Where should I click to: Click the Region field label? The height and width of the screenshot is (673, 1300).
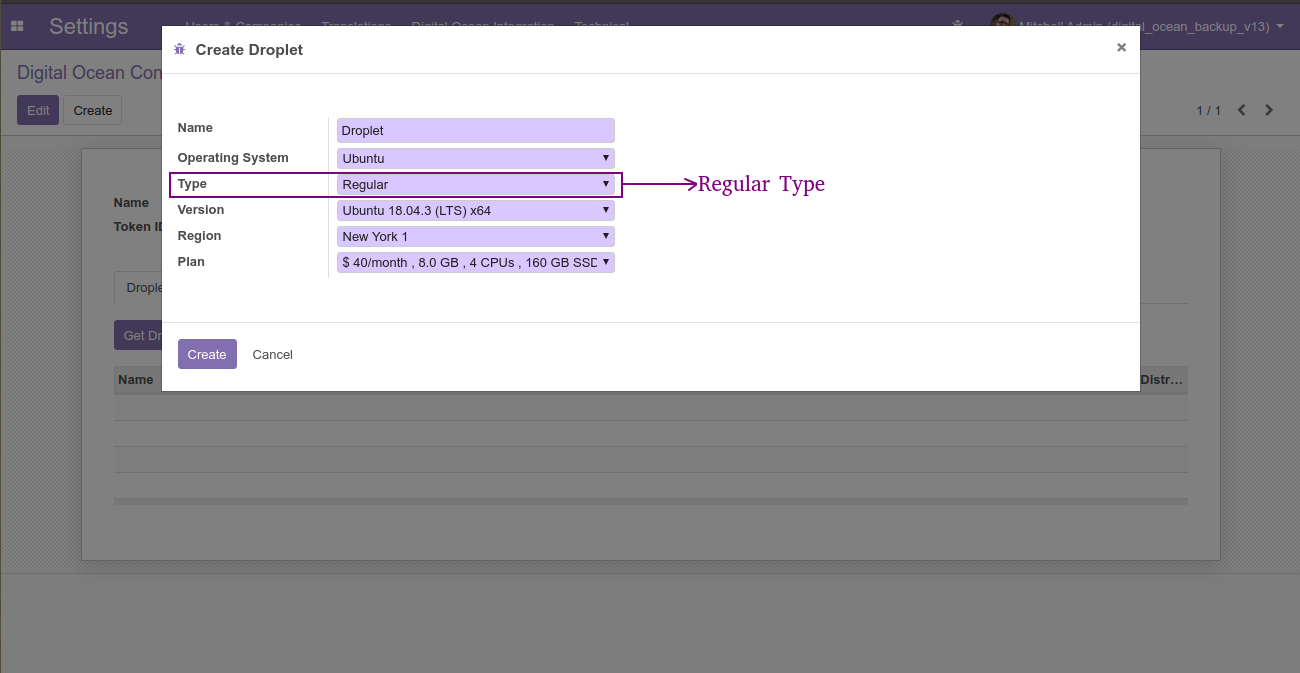coord(200,236)
